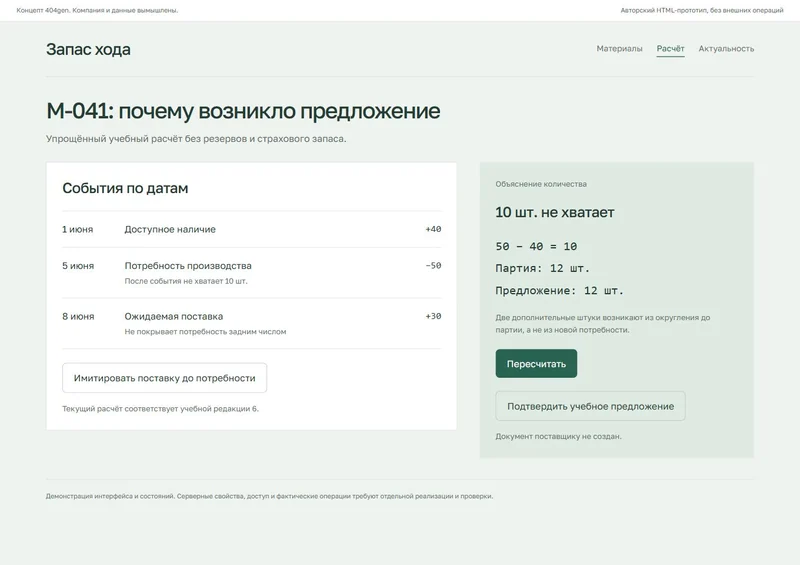The image size is (800, 565).
Task: Click the +40 quantity value
Action: 433,229
